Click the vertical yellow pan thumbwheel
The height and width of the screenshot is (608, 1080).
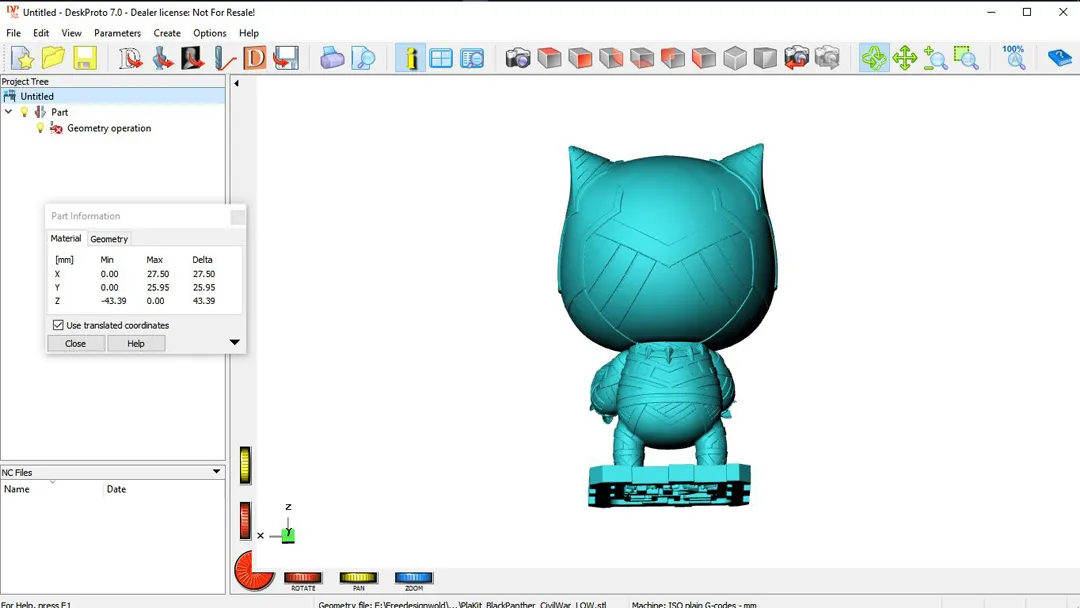245,465
